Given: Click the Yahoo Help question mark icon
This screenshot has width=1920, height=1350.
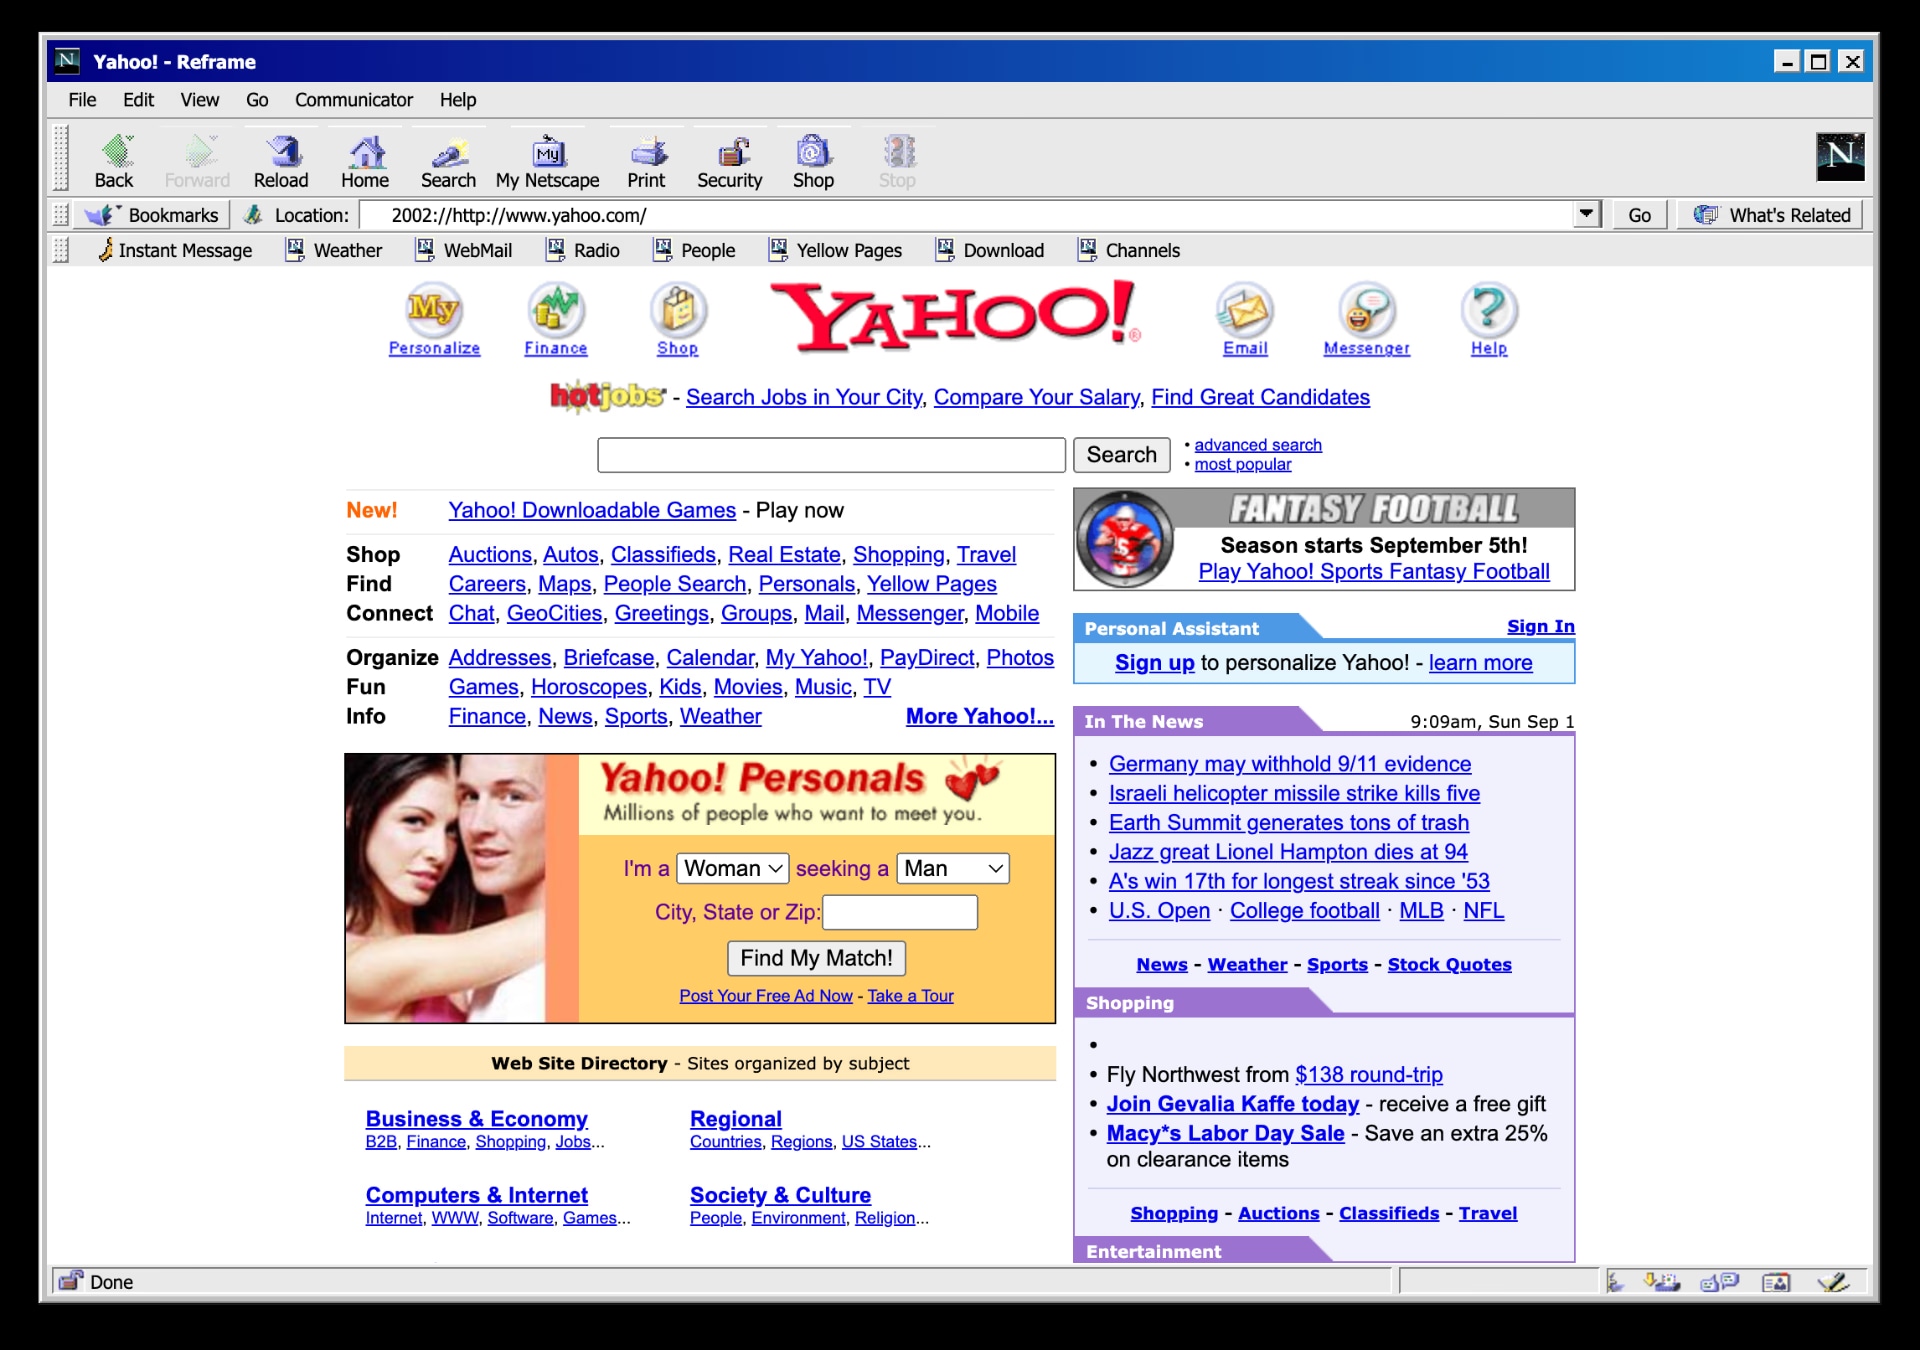Looking at the screenshot, I should click(x=1489, y=310).
